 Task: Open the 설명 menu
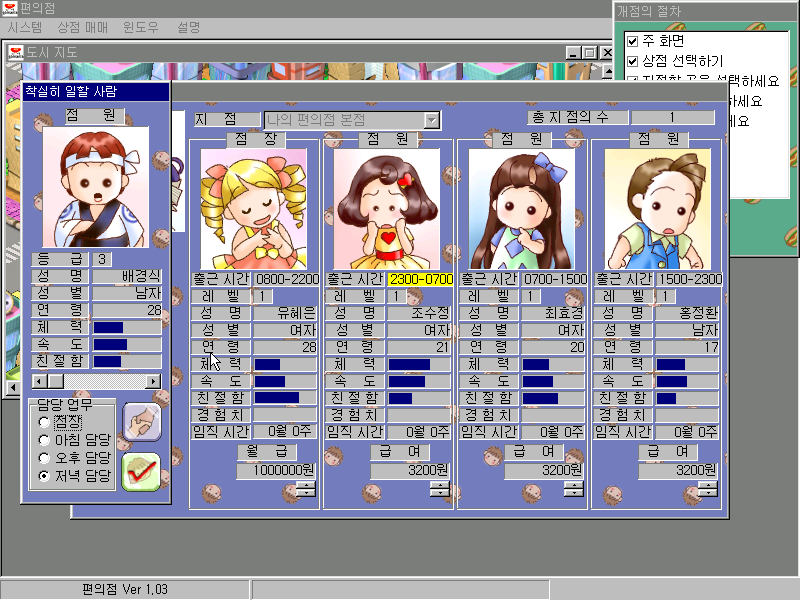[189, 28]
